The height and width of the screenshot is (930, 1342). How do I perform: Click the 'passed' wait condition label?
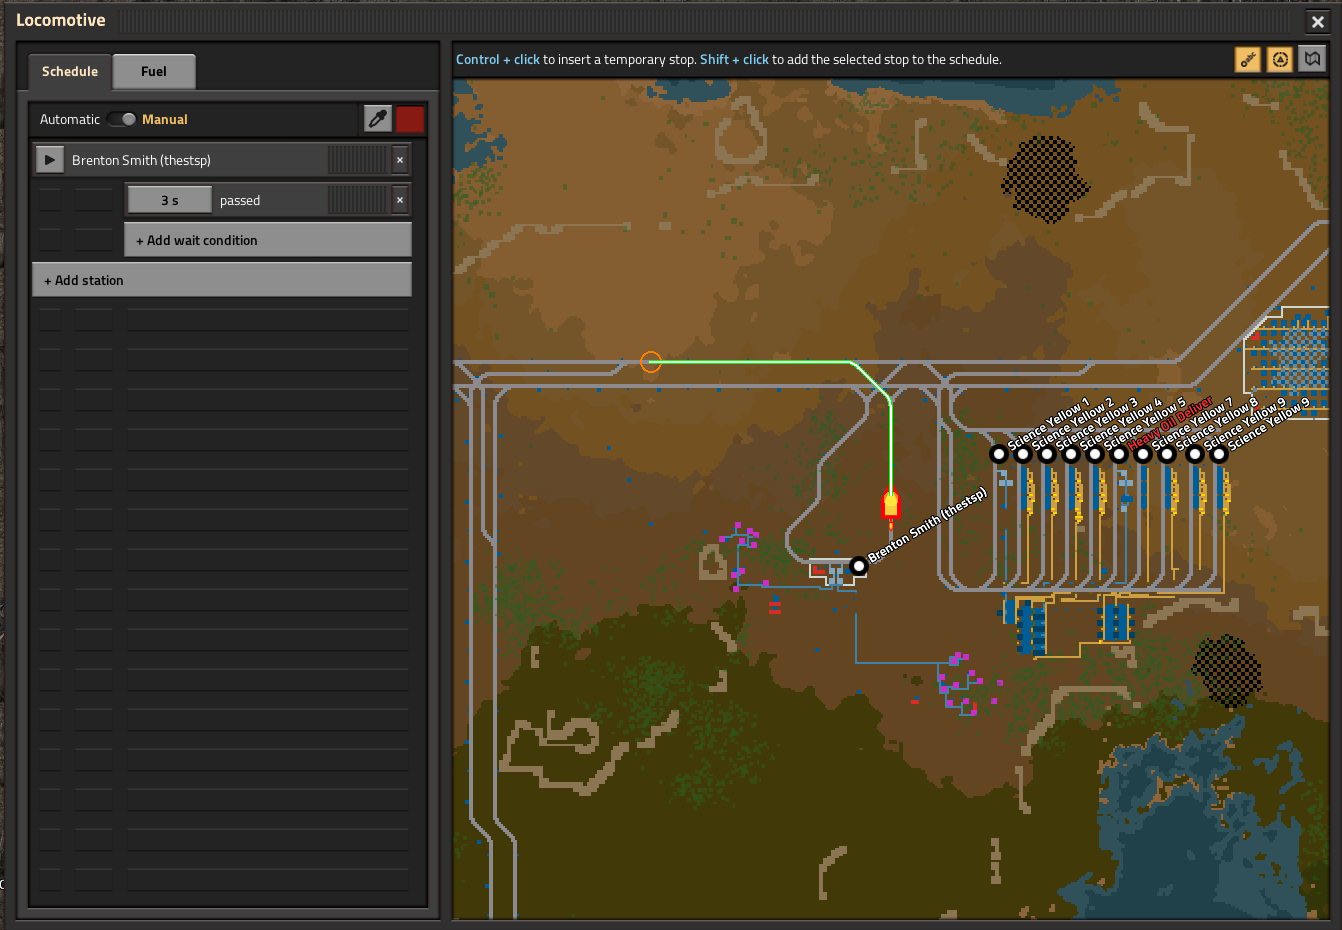coord(240,200)
